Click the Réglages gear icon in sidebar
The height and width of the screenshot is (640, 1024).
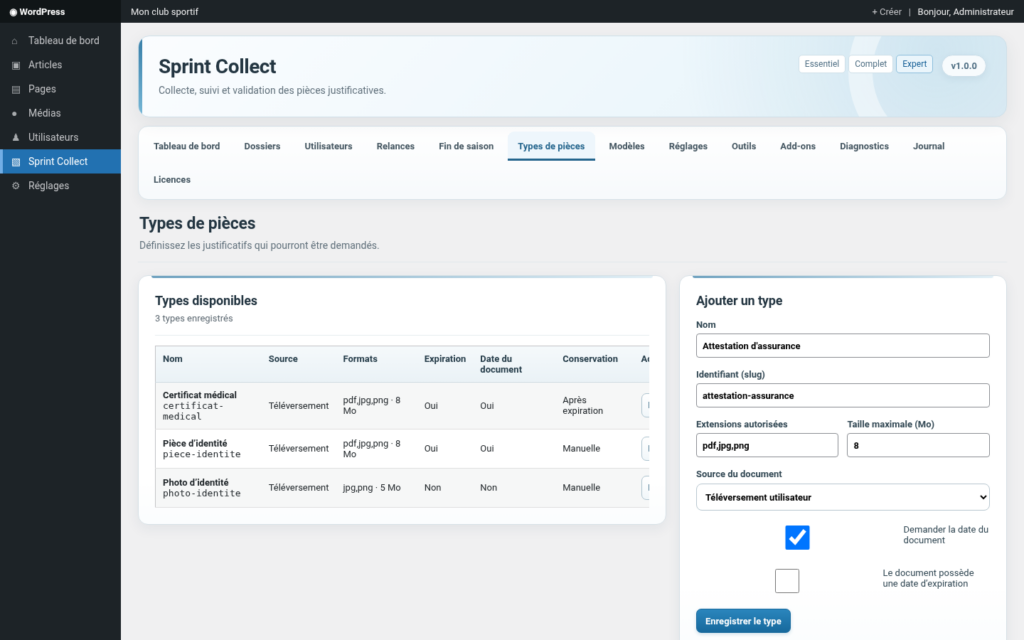click(16, 185)
